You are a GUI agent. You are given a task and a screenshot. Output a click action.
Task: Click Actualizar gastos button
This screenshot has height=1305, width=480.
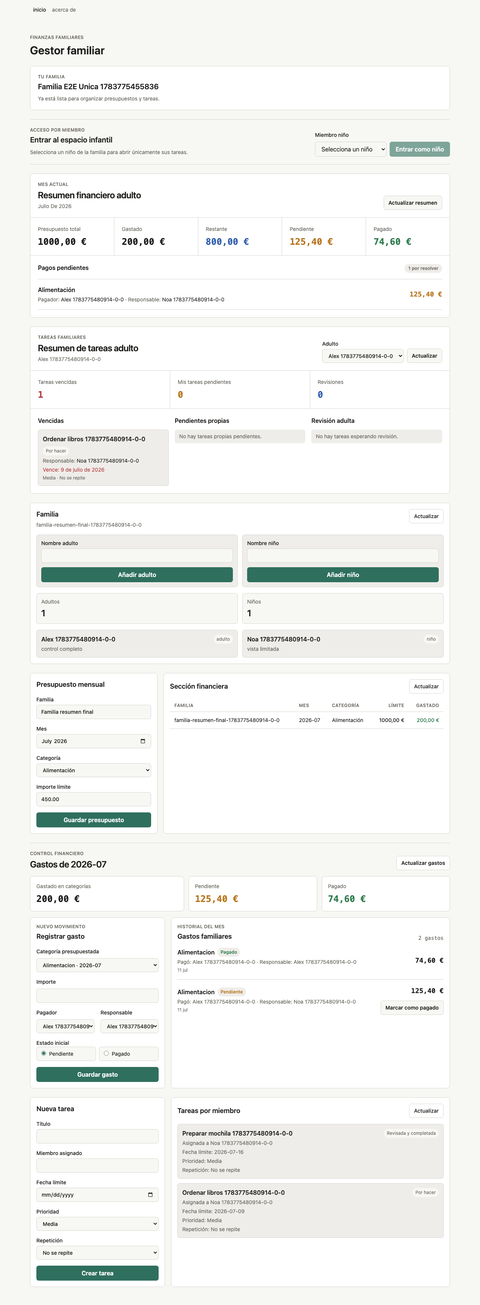(x=423, y=863)
